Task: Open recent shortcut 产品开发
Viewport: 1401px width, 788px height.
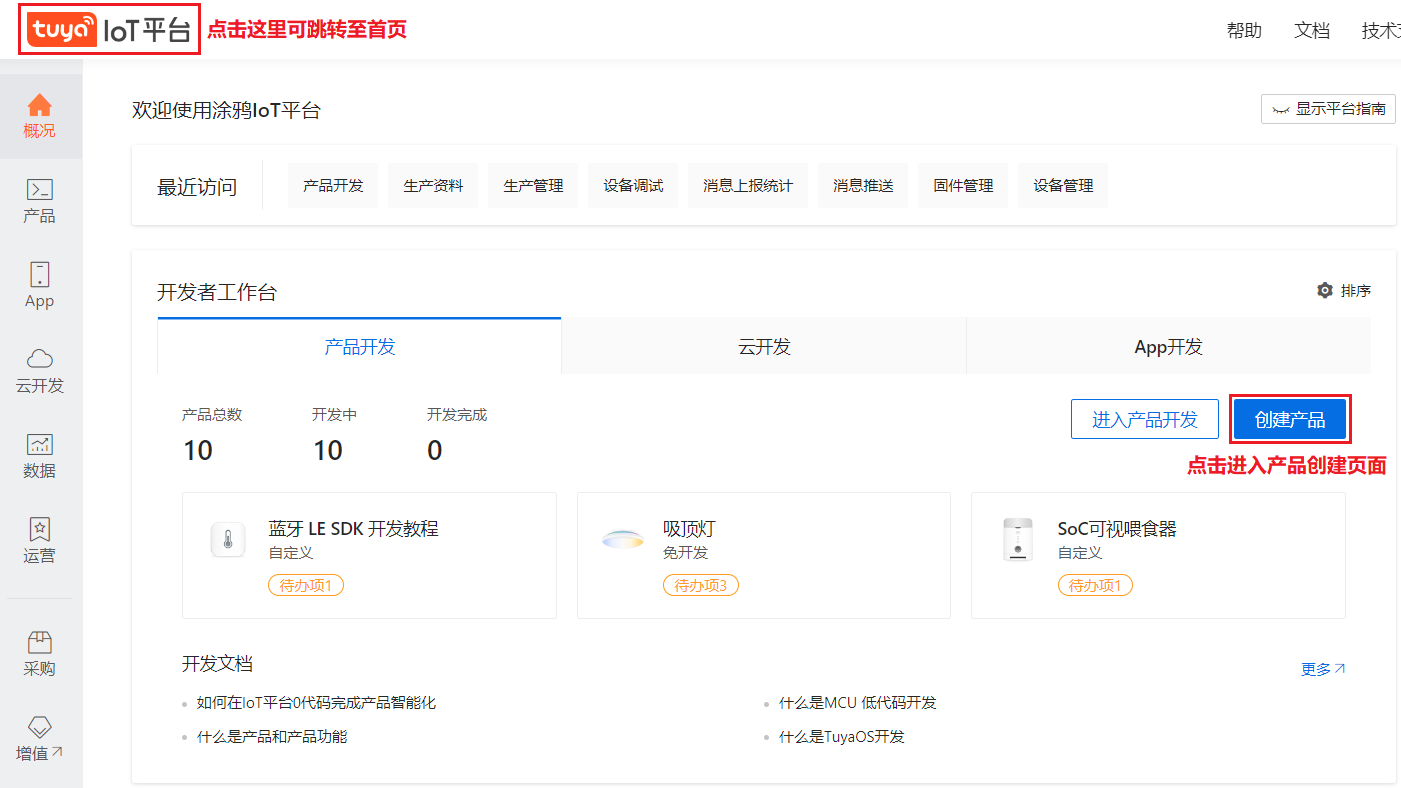Action: pyautogui.click(x=333, y=186)
